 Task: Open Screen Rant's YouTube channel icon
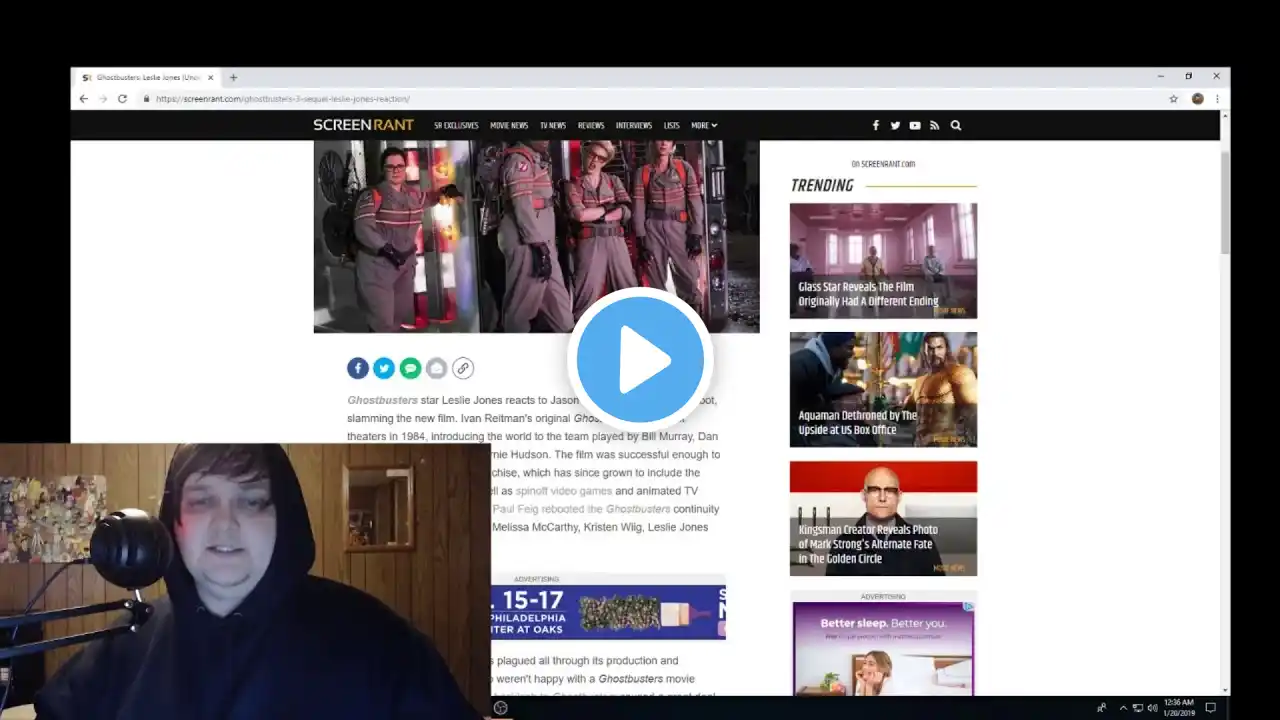(915, 126)
